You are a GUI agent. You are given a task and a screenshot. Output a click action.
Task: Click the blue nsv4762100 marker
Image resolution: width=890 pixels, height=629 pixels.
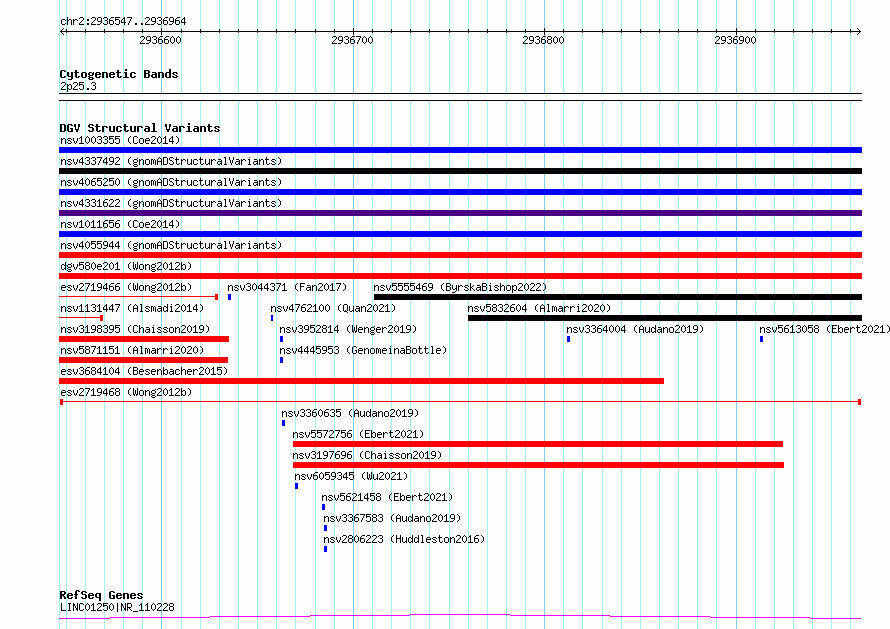272,318
